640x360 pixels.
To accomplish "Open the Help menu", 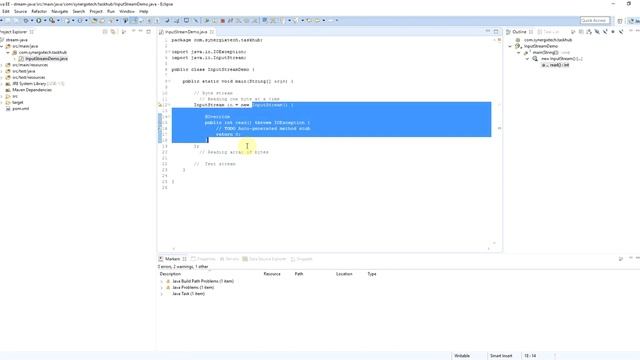I will tap(144, 11).
